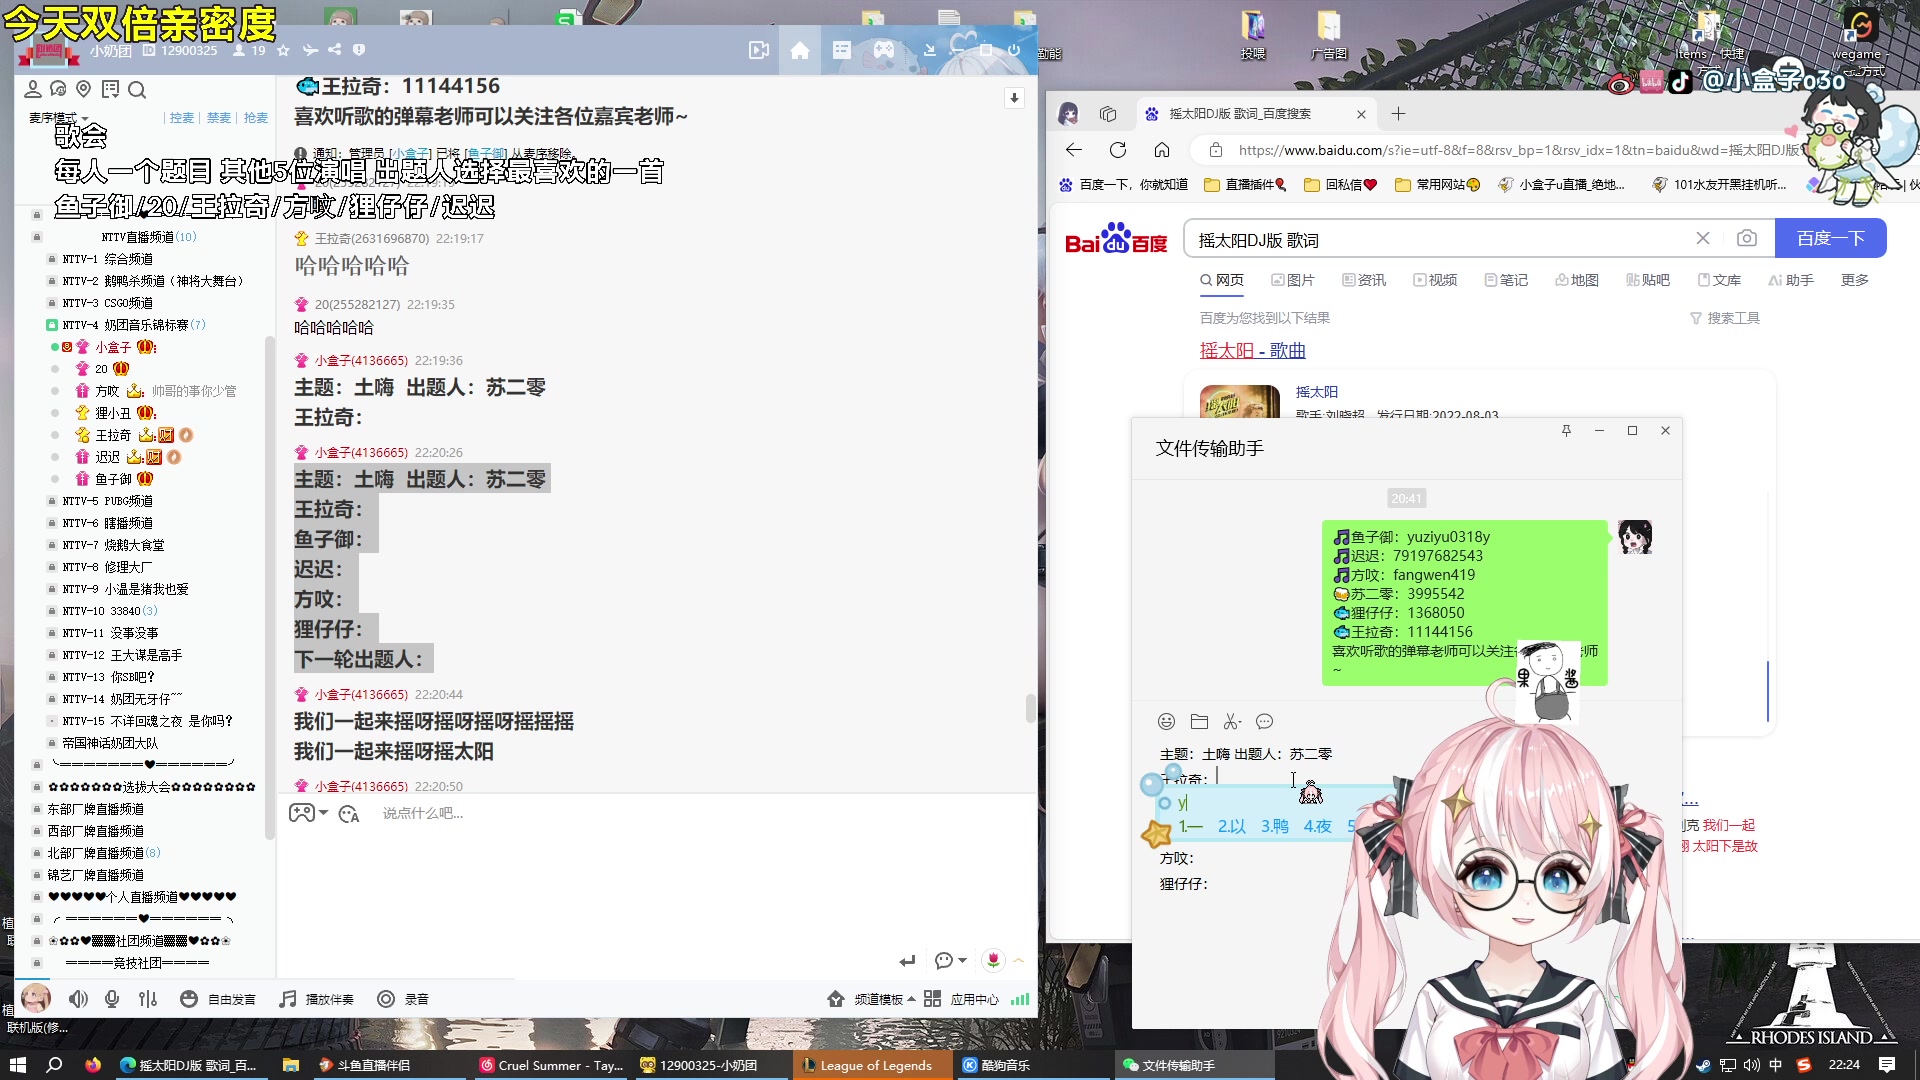Screen dimensions: 1920x1080
Task: Switch to Baidu 视频 tab
Action: [1435, 280]
